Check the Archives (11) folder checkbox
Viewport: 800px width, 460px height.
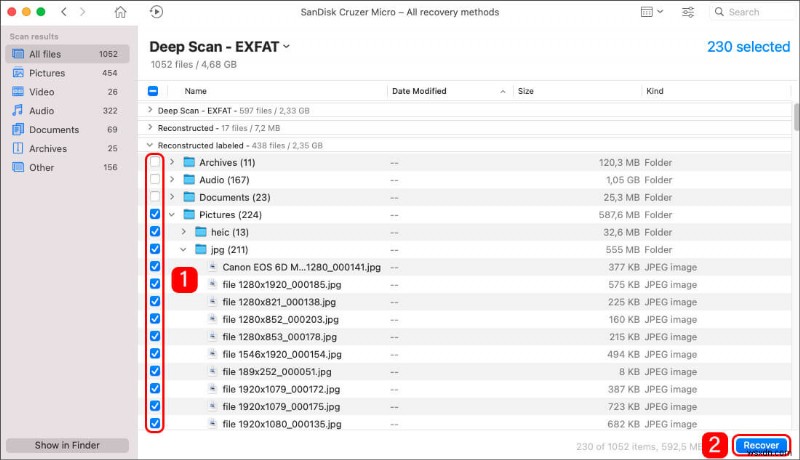[155, 162]
